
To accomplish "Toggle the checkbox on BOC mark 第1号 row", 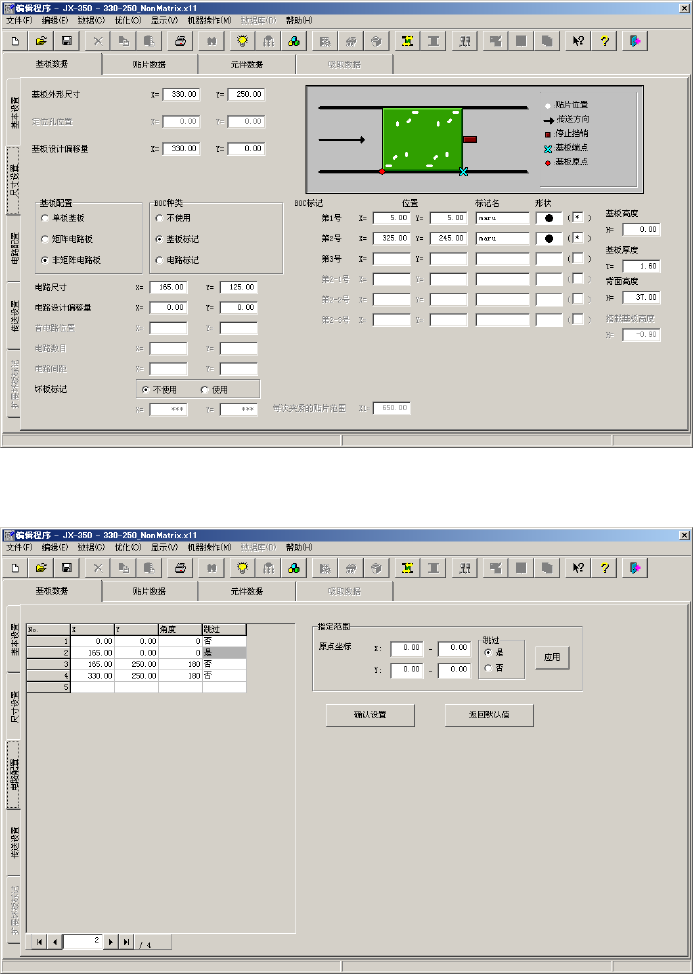I will coord(578,218).
